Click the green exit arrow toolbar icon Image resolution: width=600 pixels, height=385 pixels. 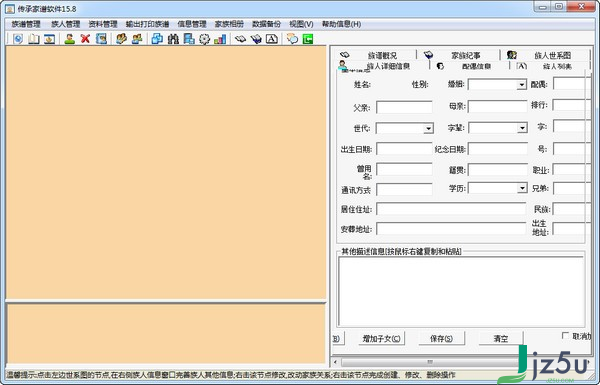tap(308, 39)
